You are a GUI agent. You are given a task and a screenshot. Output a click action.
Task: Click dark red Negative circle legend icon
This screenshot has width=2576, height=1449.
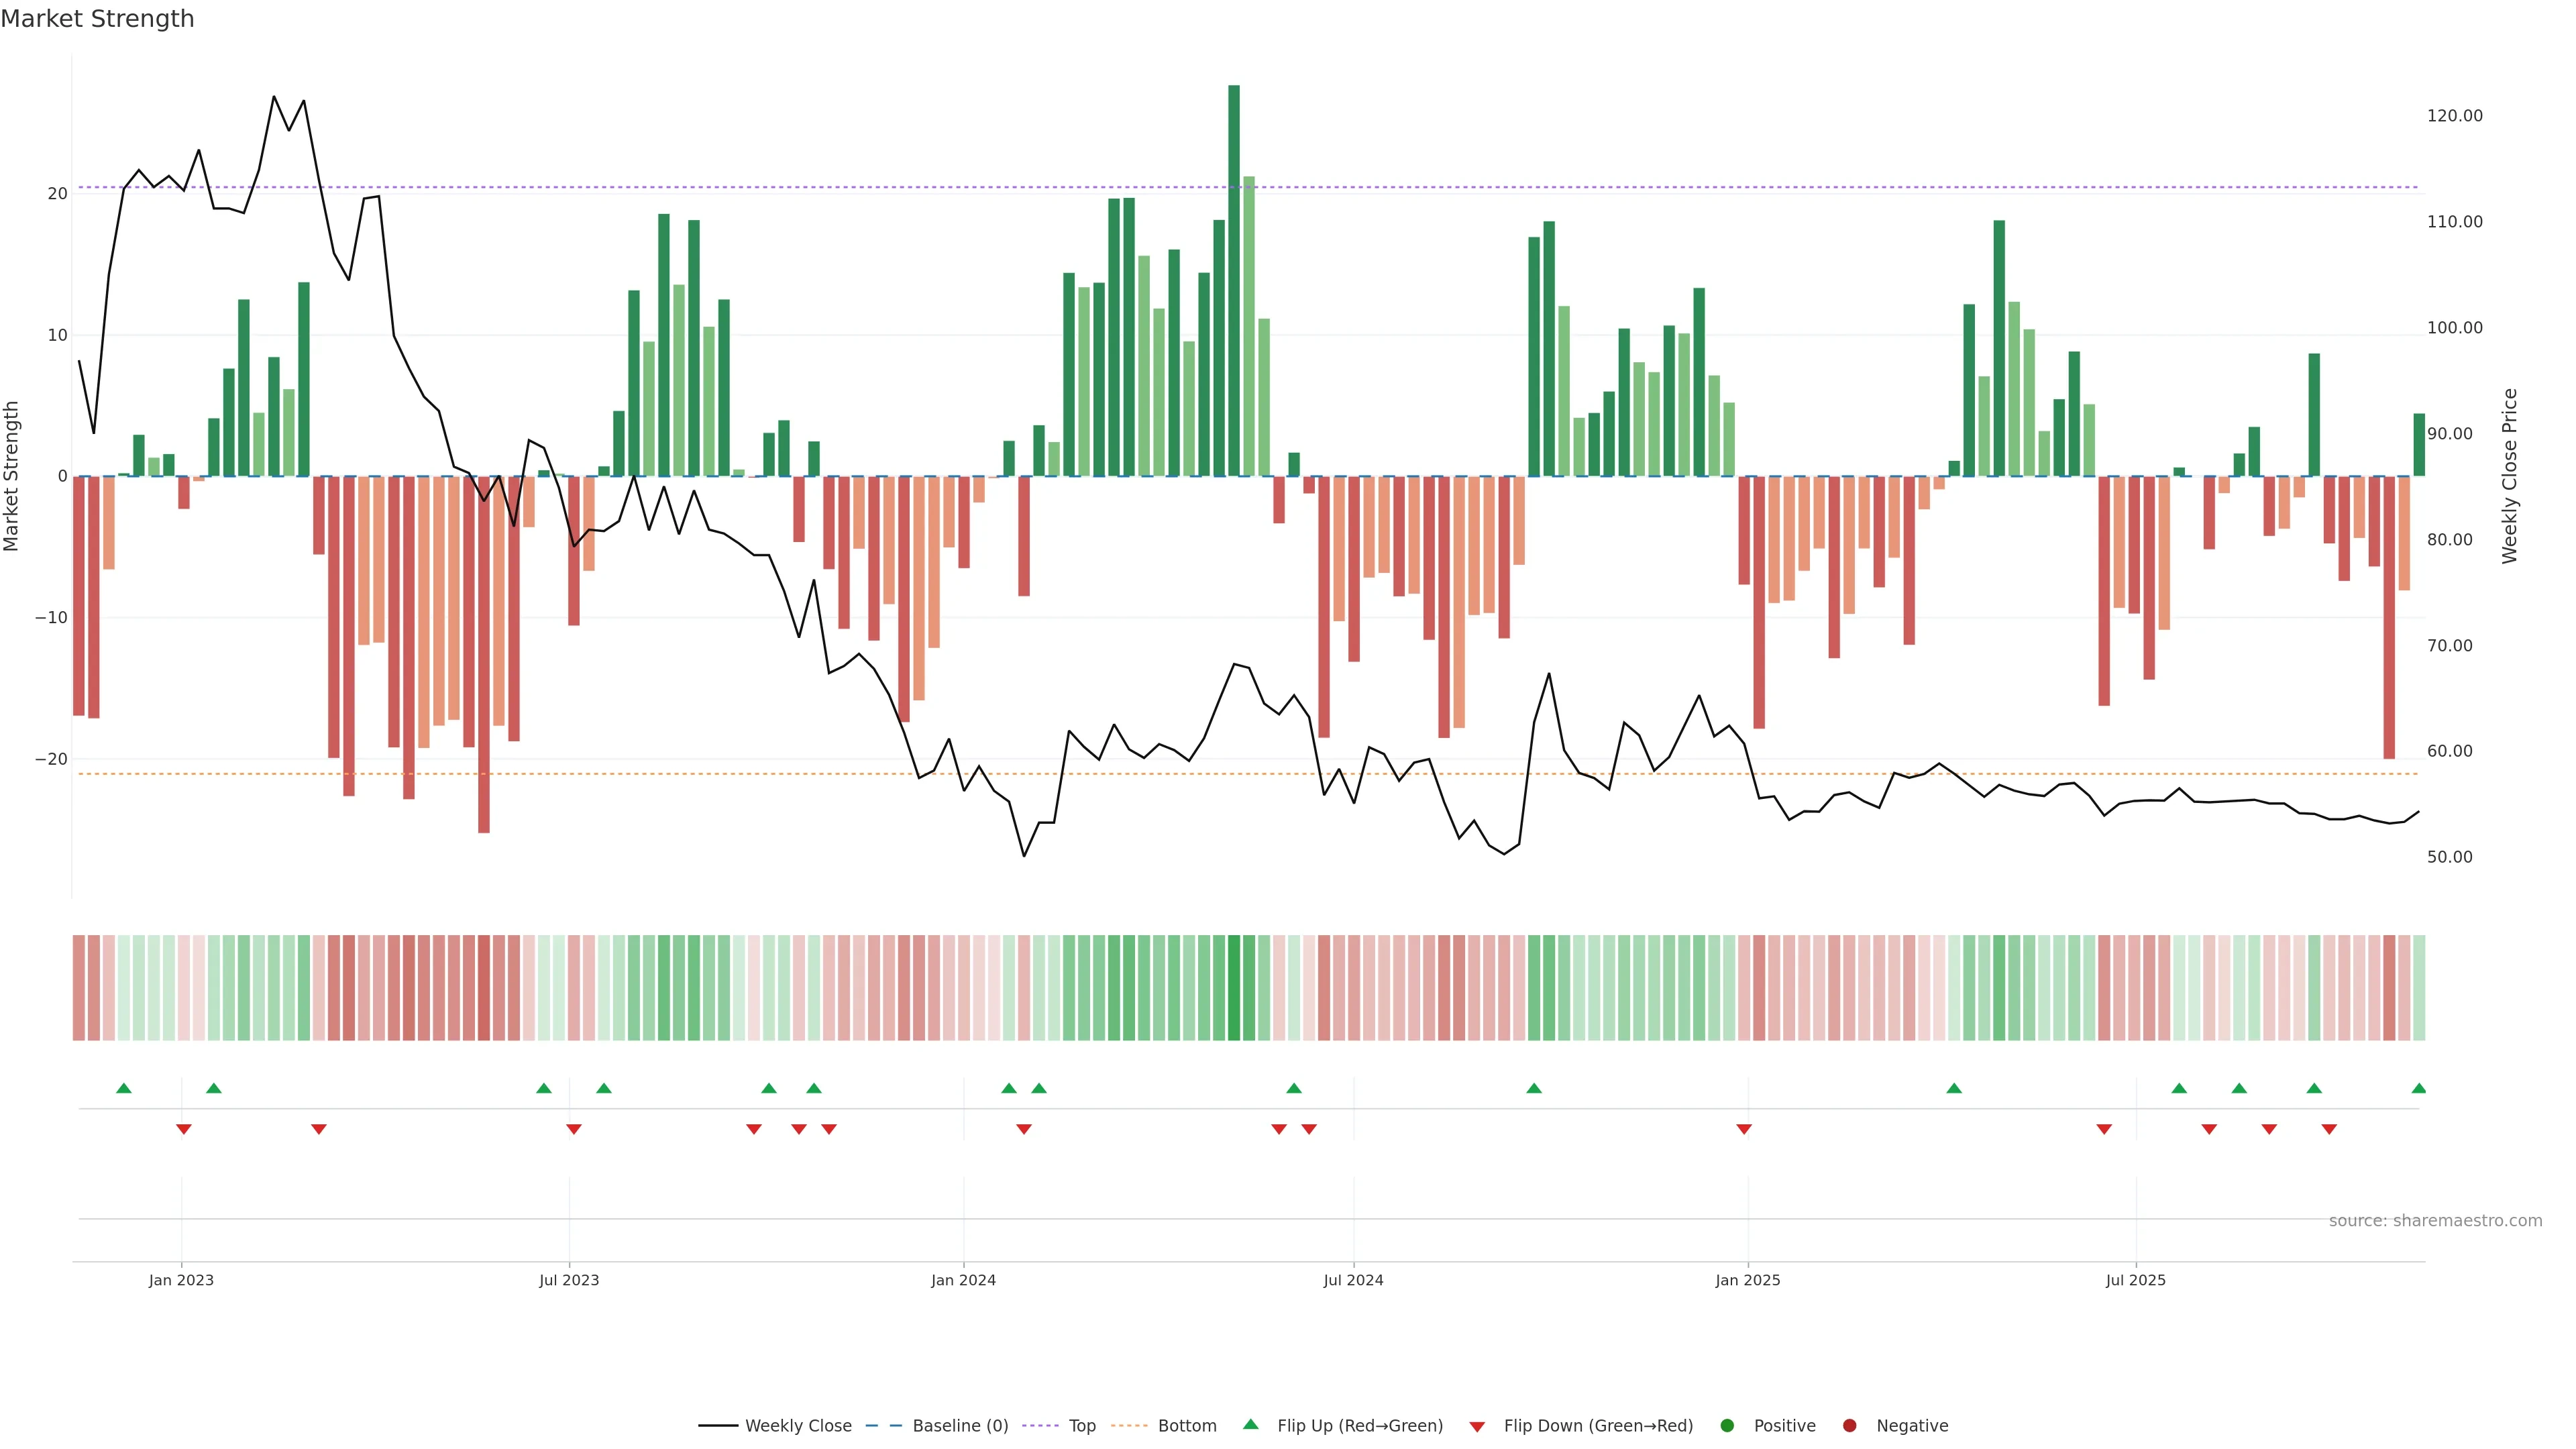tap(1849, 1426)
